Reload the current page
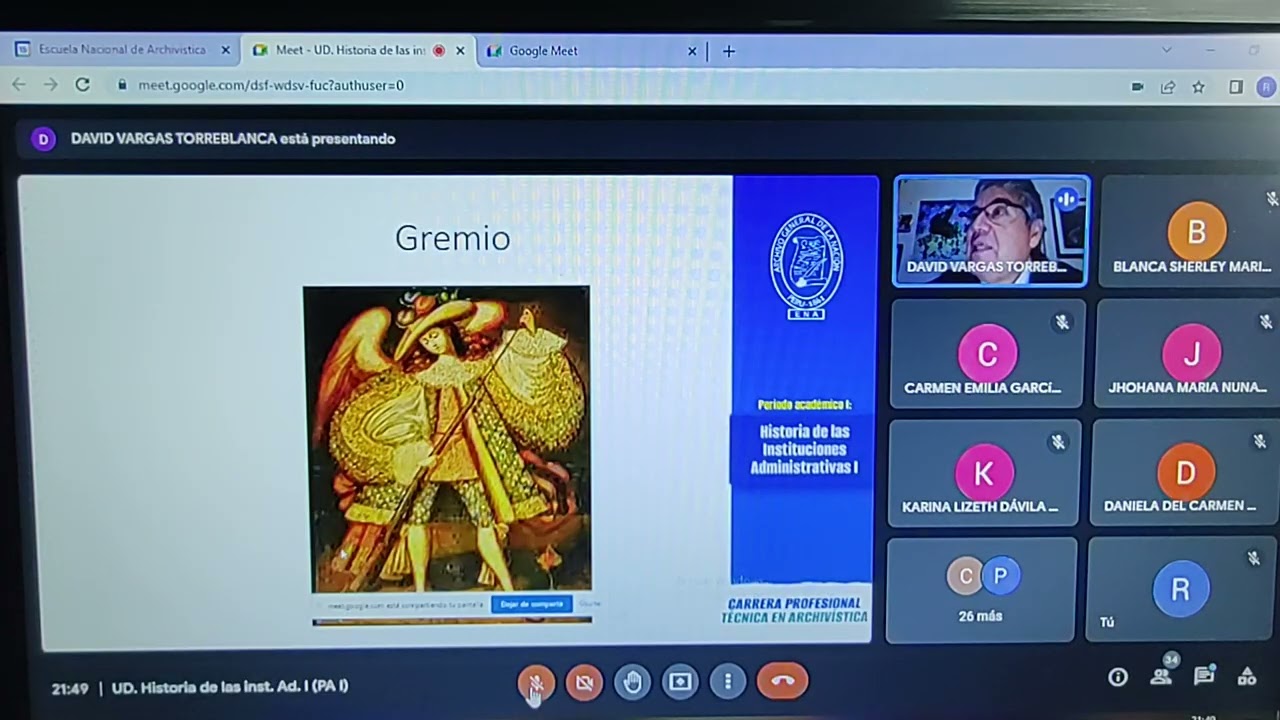This screenshot has width=1280, height=720. click(83, 85)
